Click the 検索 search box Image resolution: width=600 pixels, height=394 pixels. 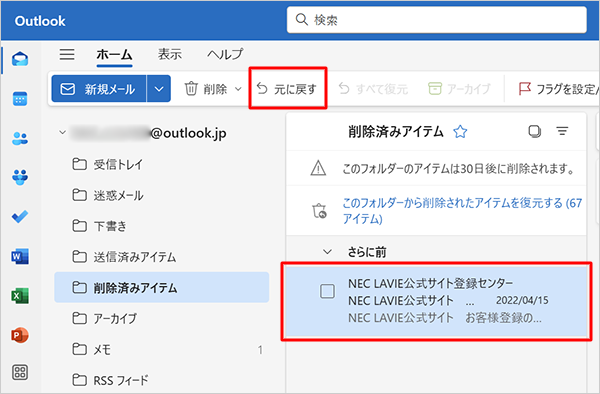pos(437,20)
